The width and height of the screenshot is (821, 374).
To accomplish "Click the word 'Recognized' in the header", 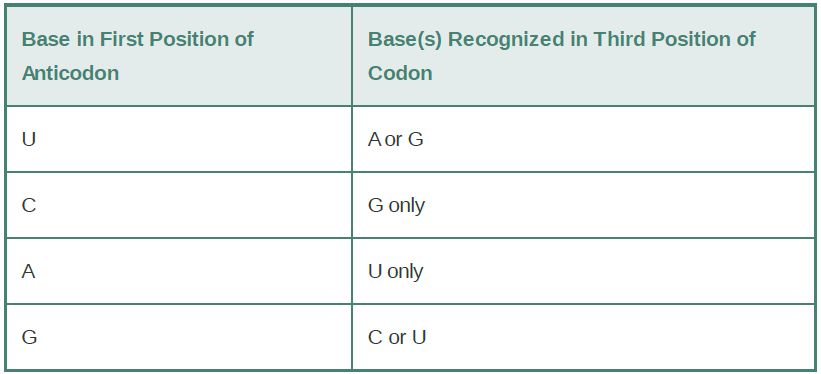I will click(506, 39).
